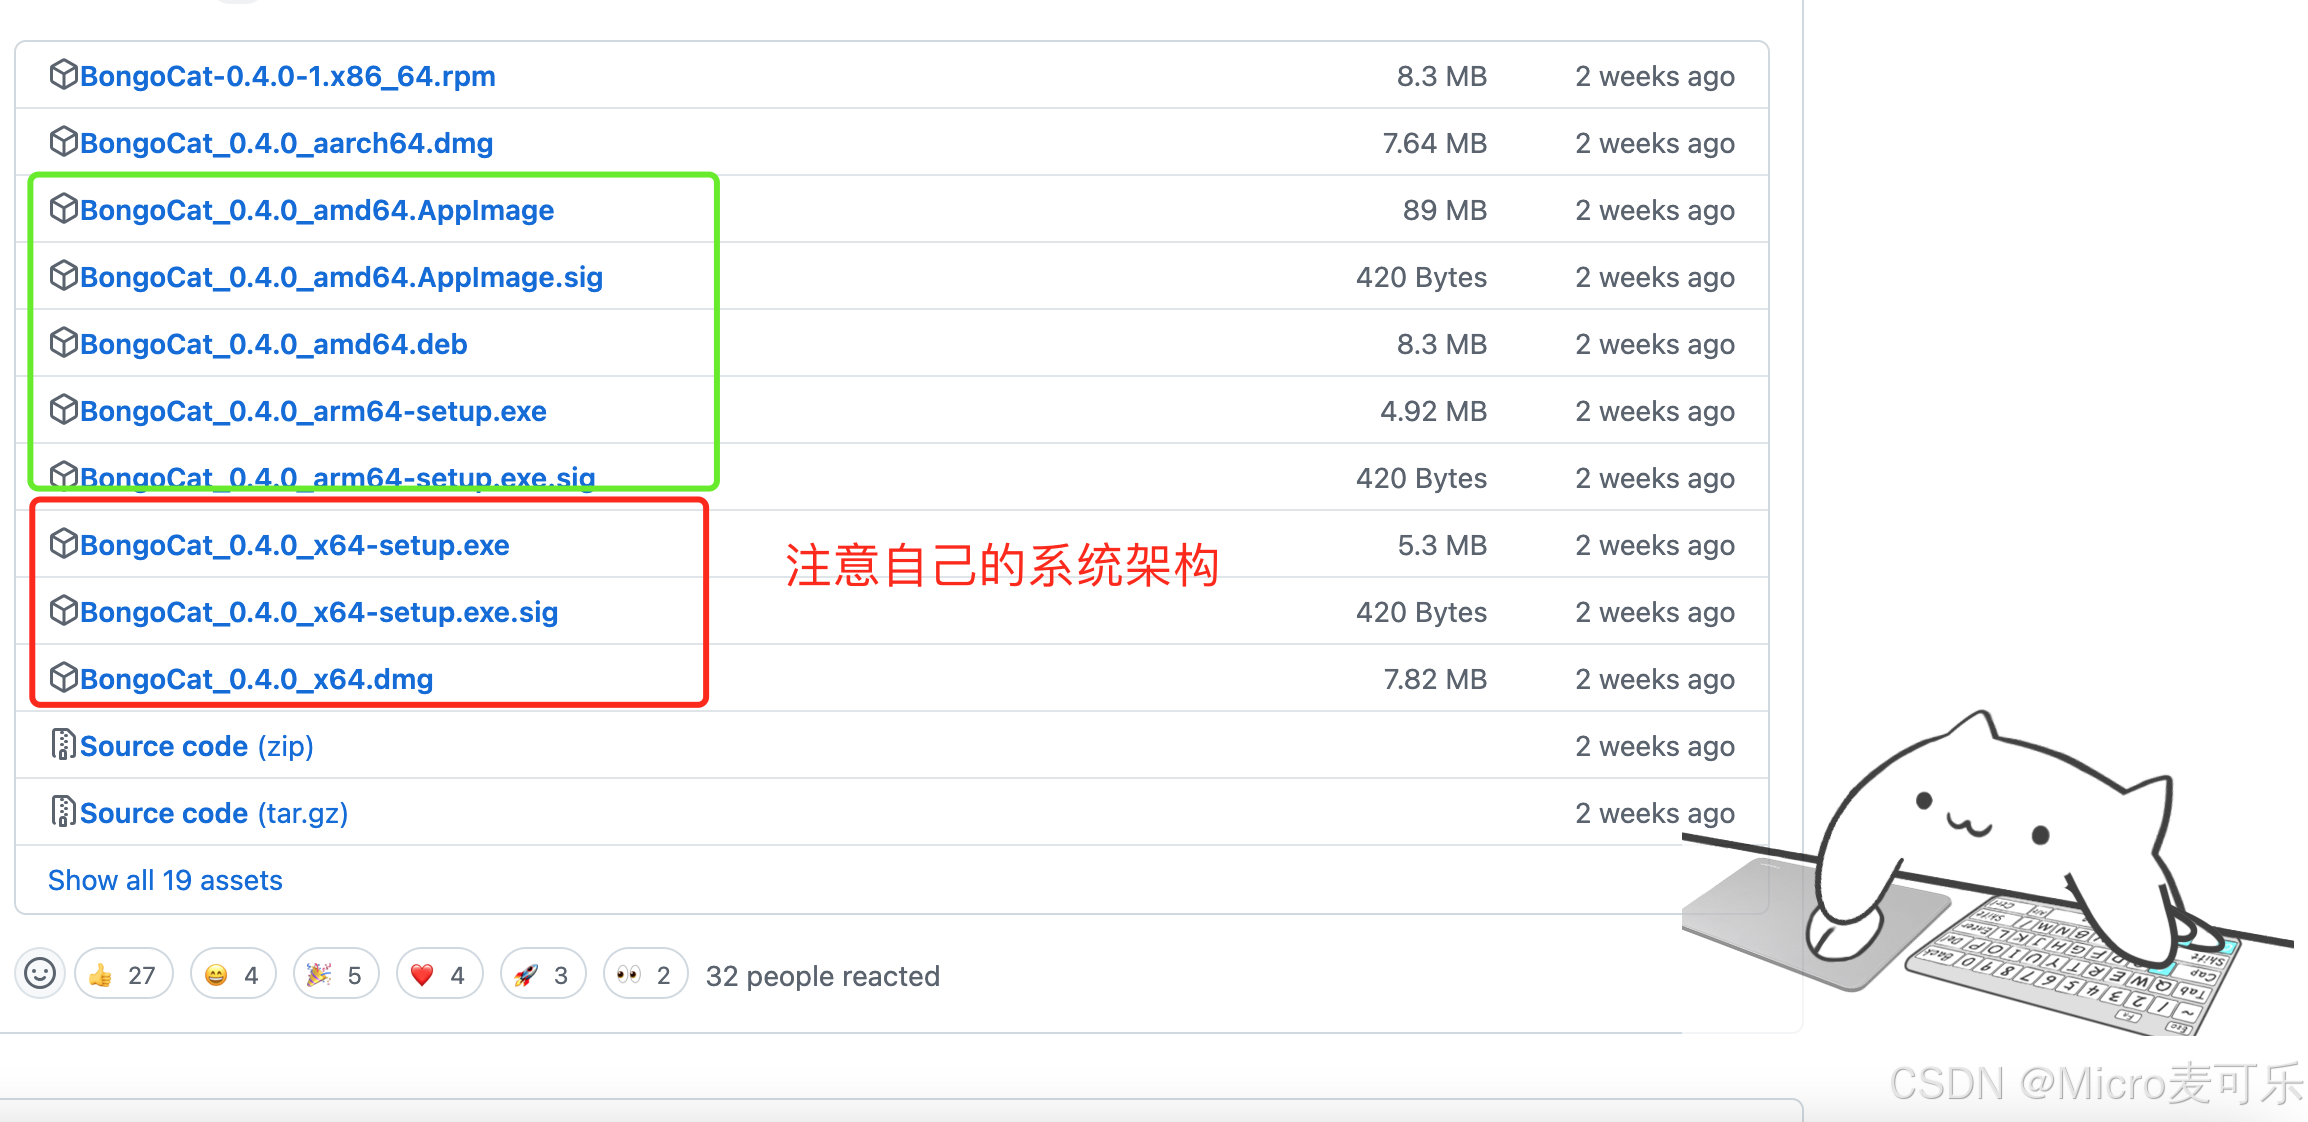Click the archive icon beside Source code (tar.gz)
Viewport: 2308px width, 1122px height.
(x=63, y=812)
